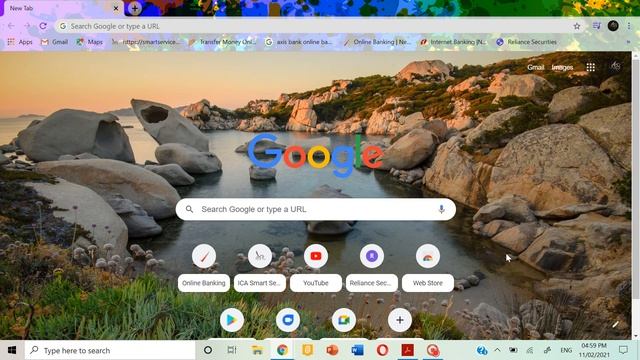Open the Reliance Sec... shortcut tile

371,267
